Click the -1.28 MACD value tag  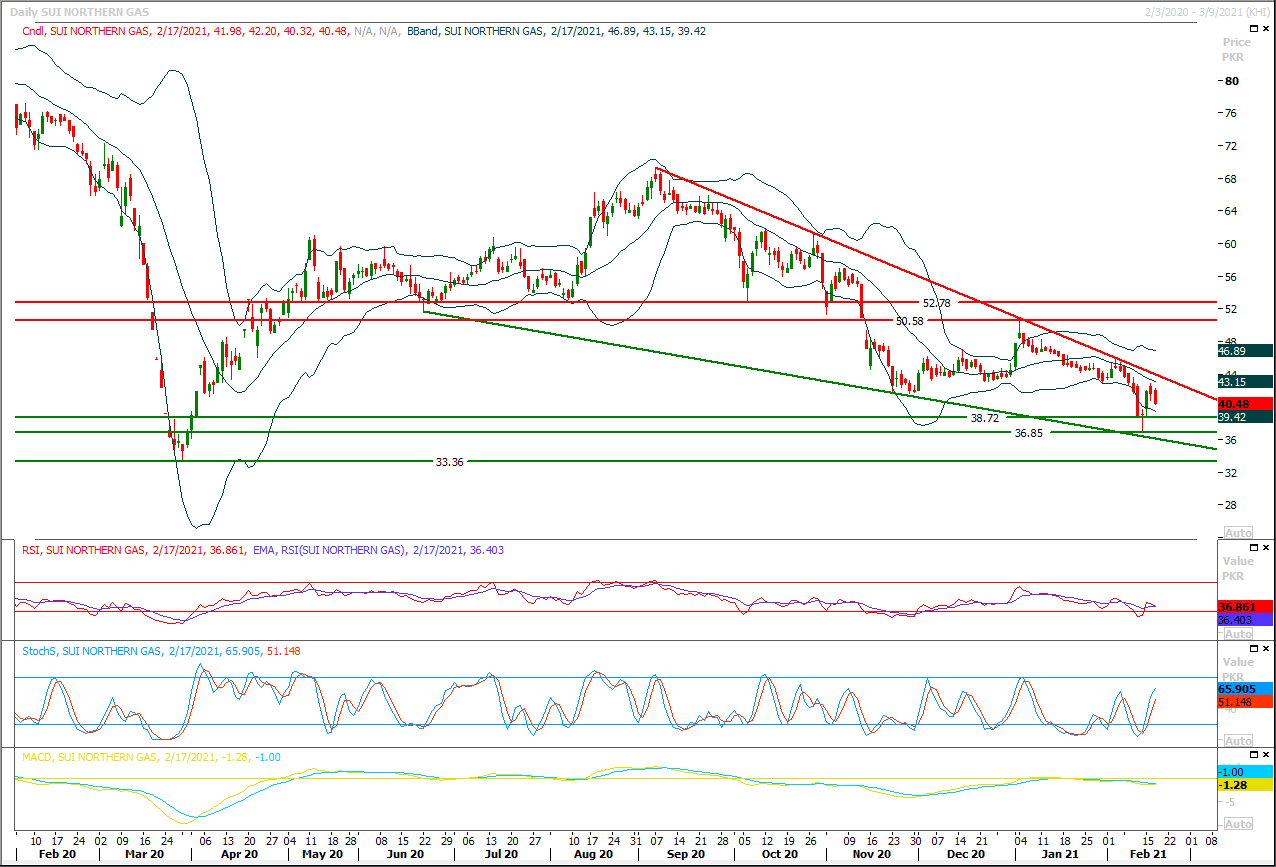pos(1245,786)
